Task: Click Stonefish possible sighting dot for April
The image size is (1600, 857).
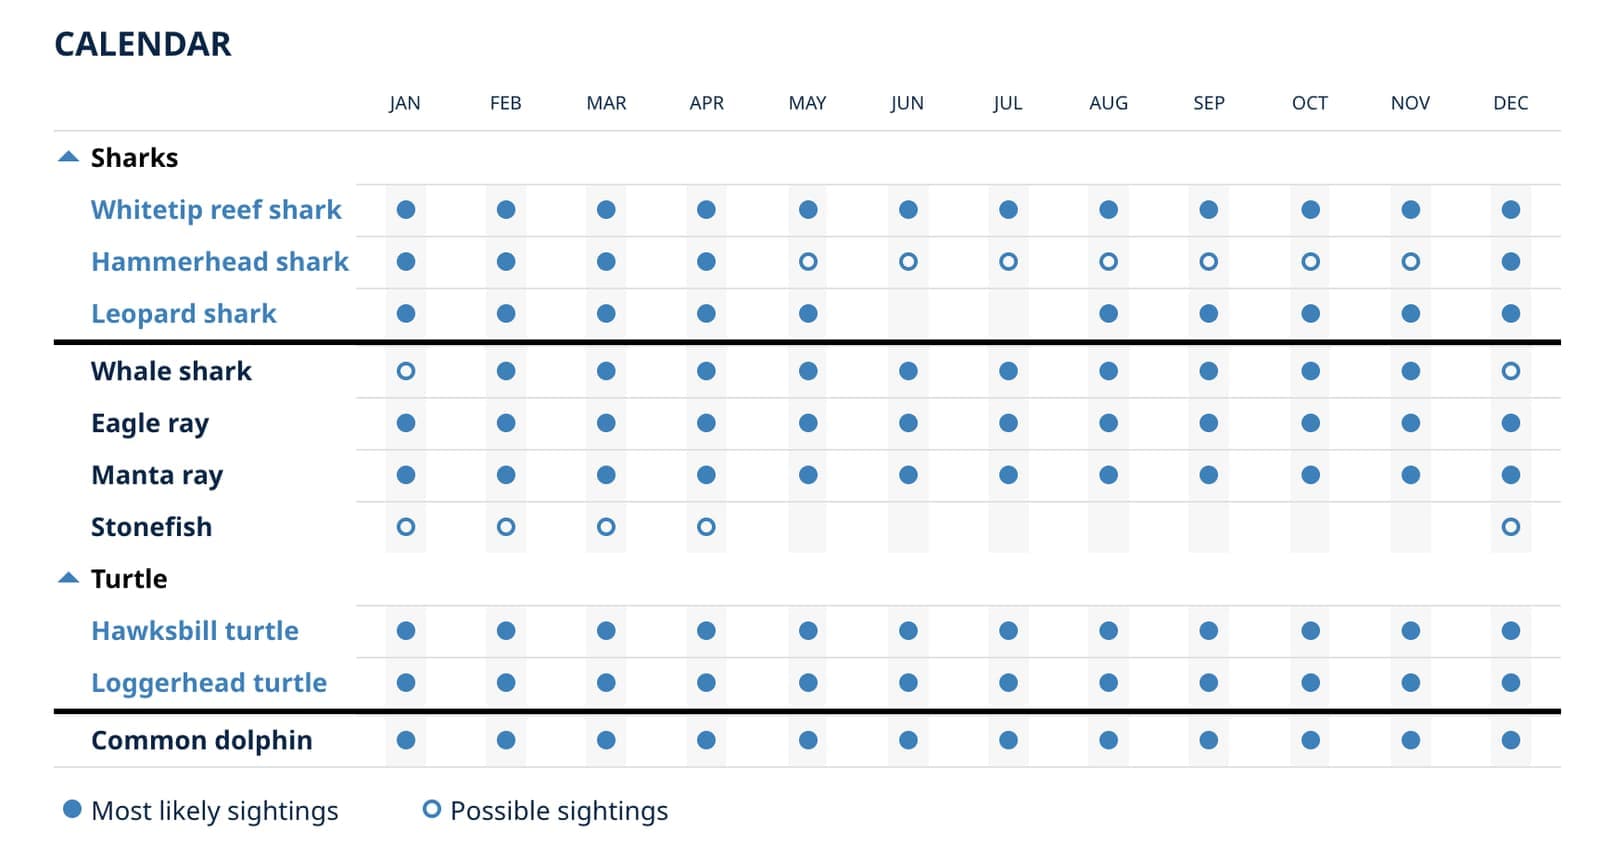Action: (706, 527)
